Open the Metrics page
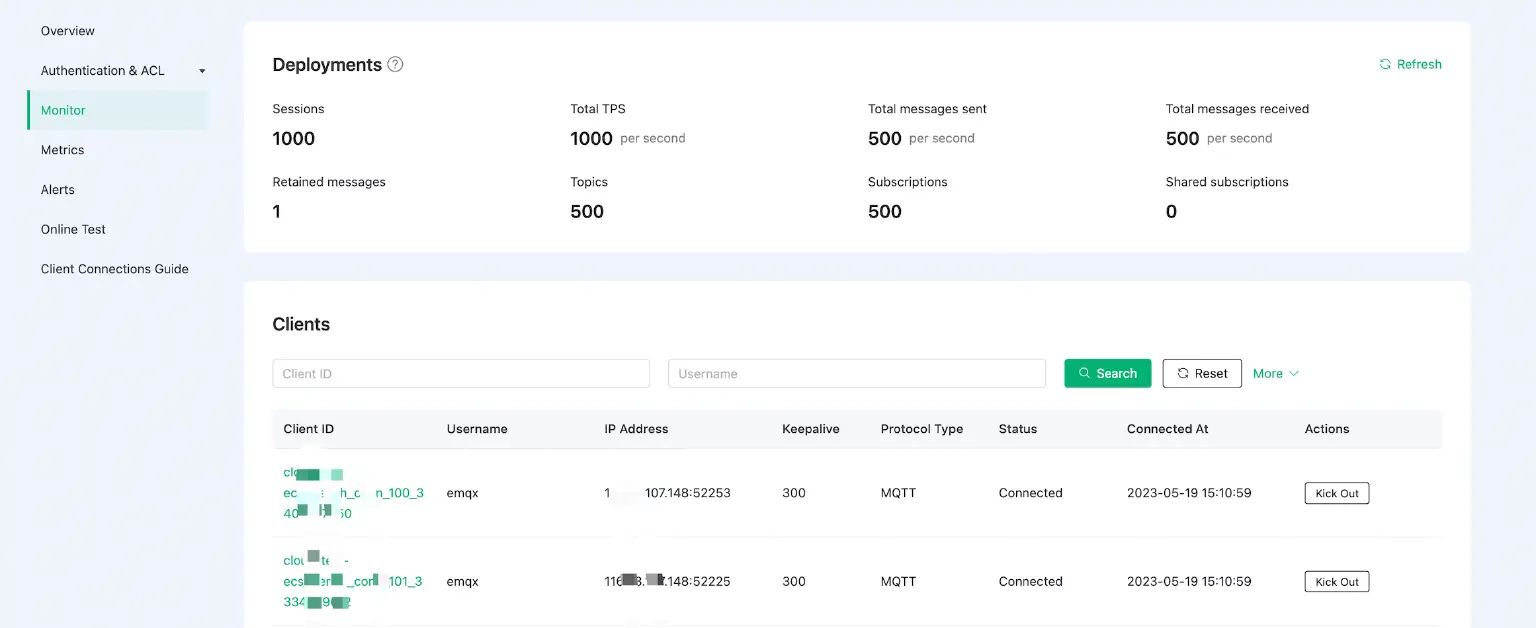The image size is (1536, 628). 62,149
